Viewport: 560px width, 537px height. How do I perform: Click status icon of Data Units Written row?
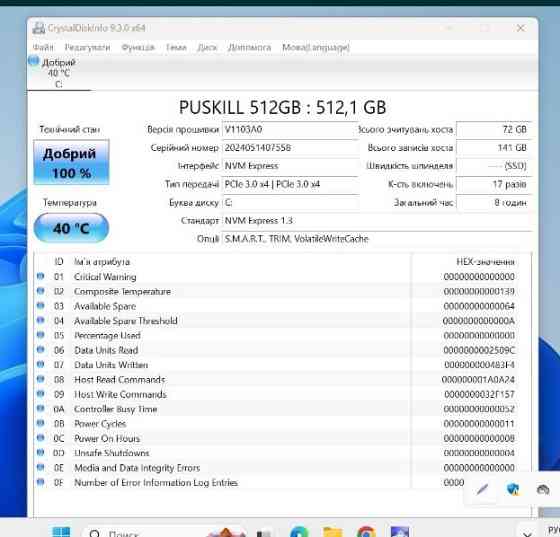(x=41, y=364)
